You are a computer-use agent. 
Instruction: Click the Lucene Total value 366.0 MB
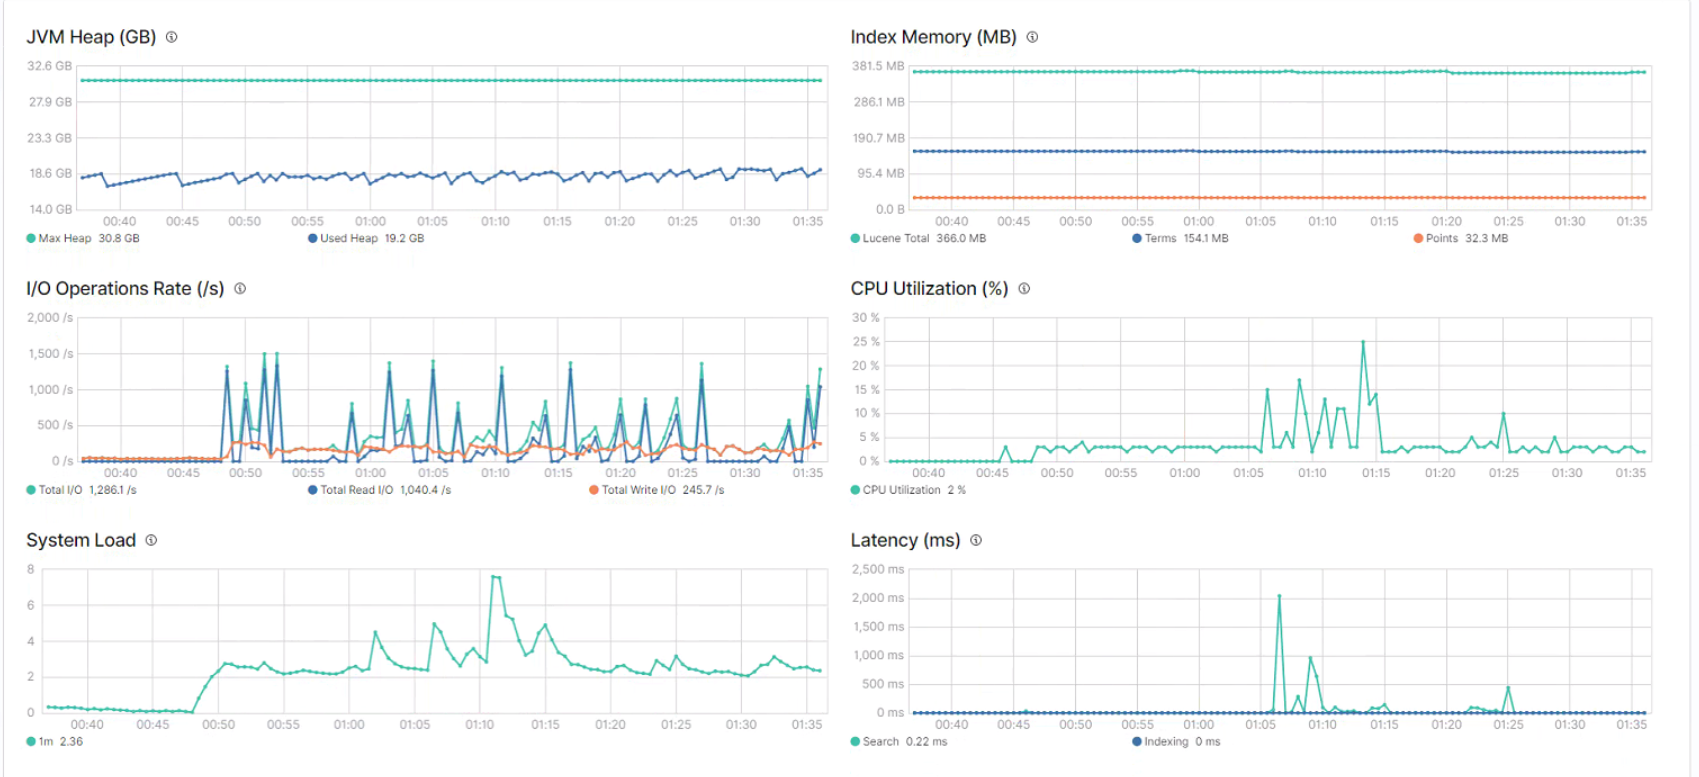point(961,238)
